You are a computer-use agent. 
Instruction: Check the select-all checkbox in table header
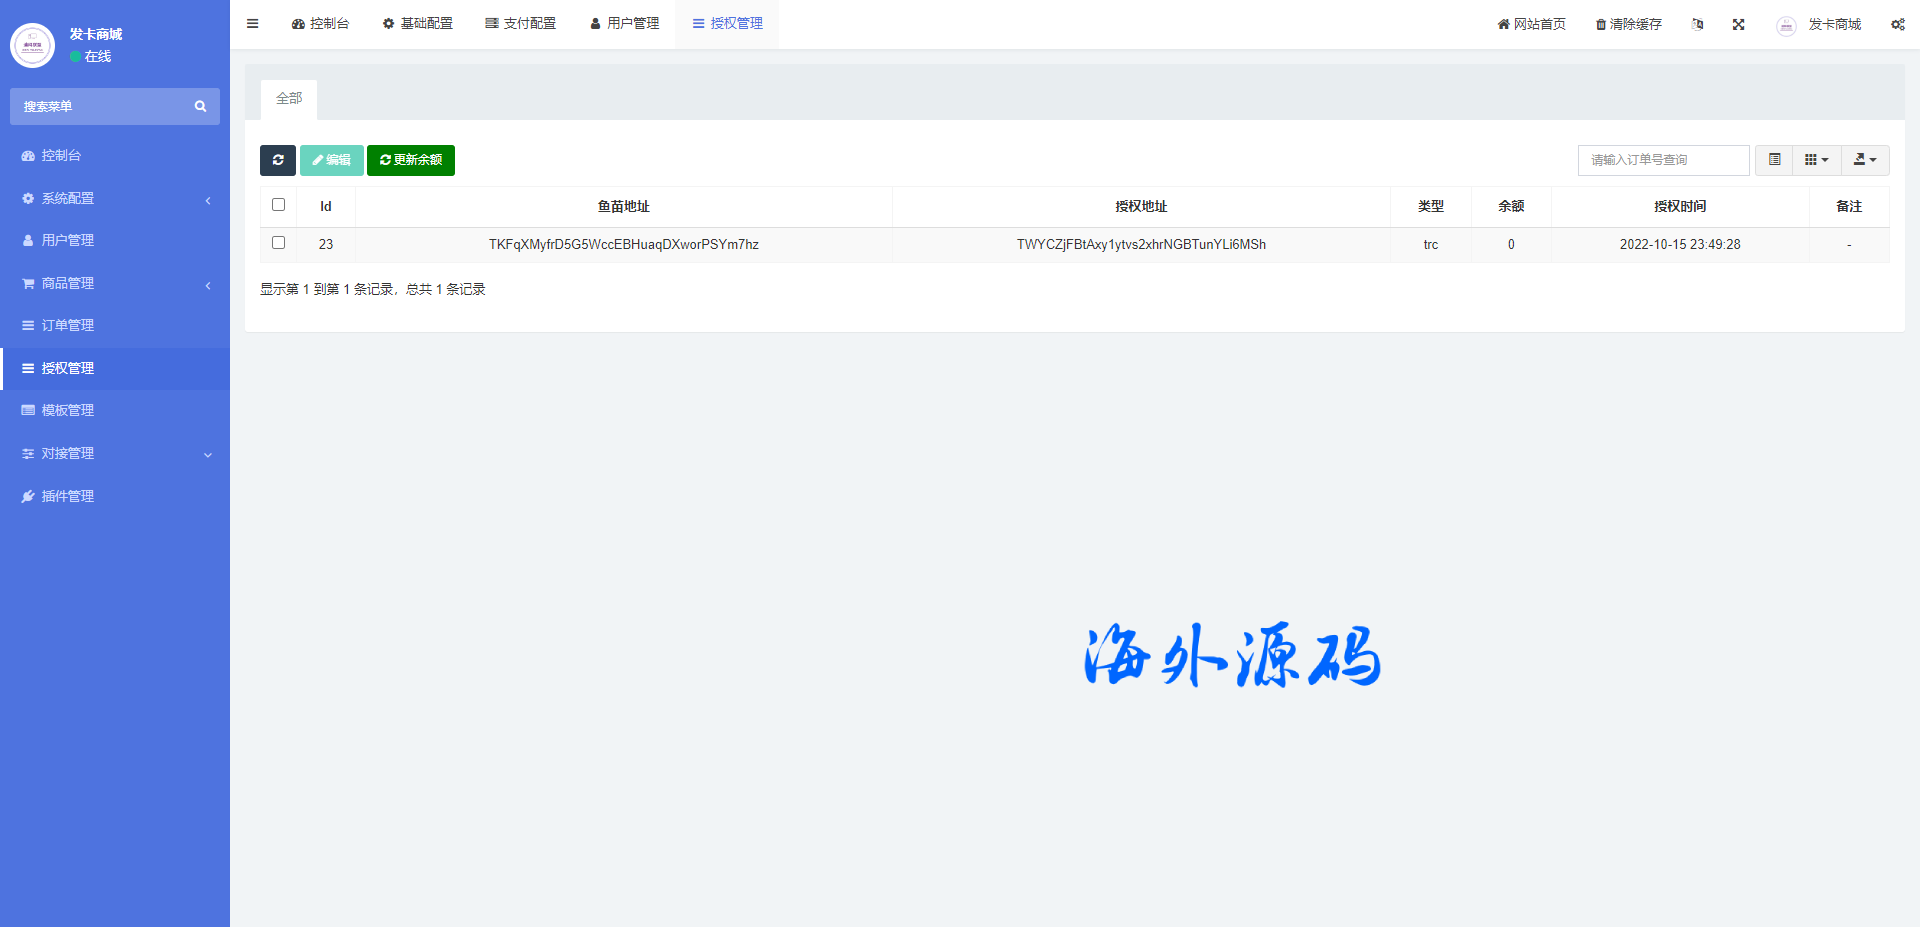279,205
